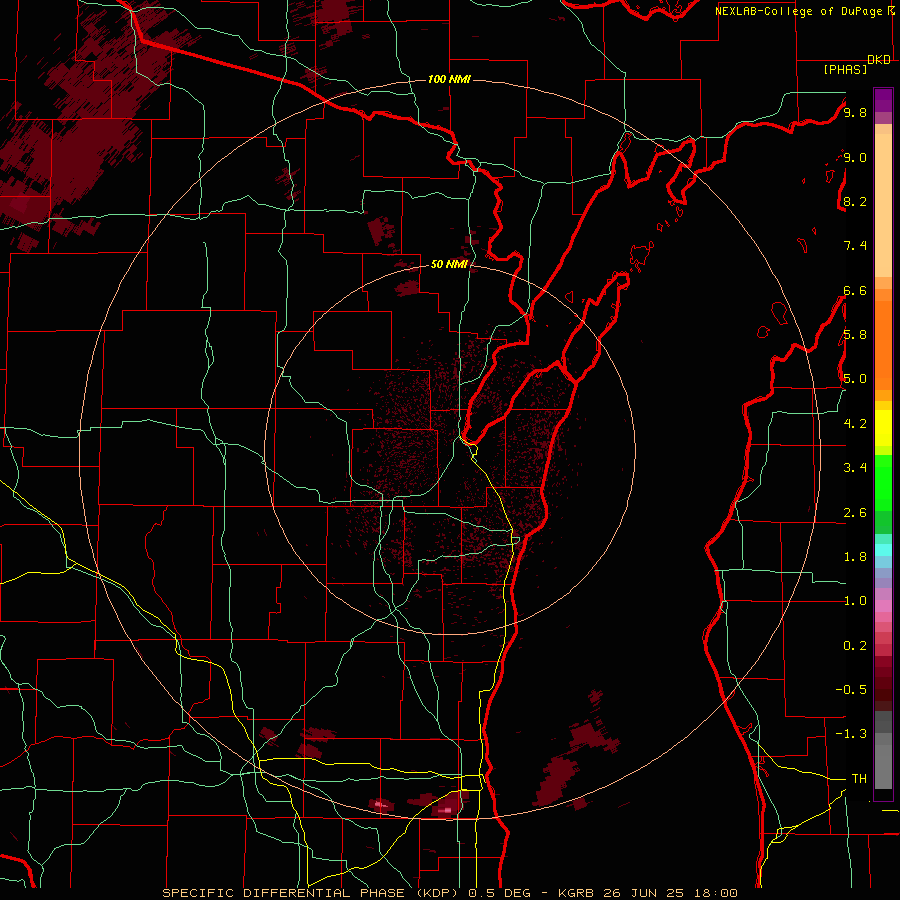Click the purple segment at the color bar top

coord(883,100)
